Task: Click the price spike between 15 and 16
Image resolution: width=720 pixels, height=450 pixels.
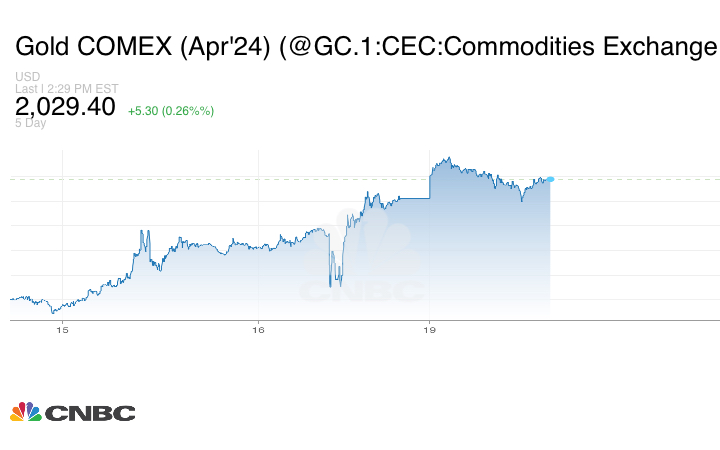Action: [x=144, y=234]
